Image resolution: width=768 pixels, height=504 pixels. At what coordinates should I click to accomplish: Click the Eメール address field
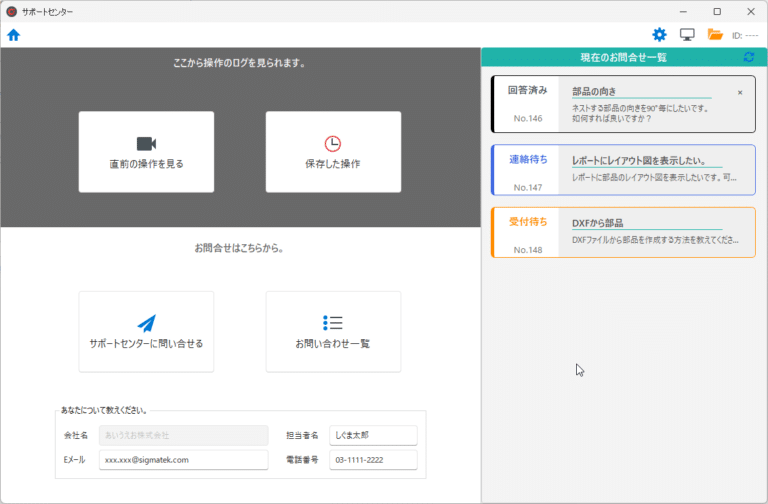[x=184, y=459]
